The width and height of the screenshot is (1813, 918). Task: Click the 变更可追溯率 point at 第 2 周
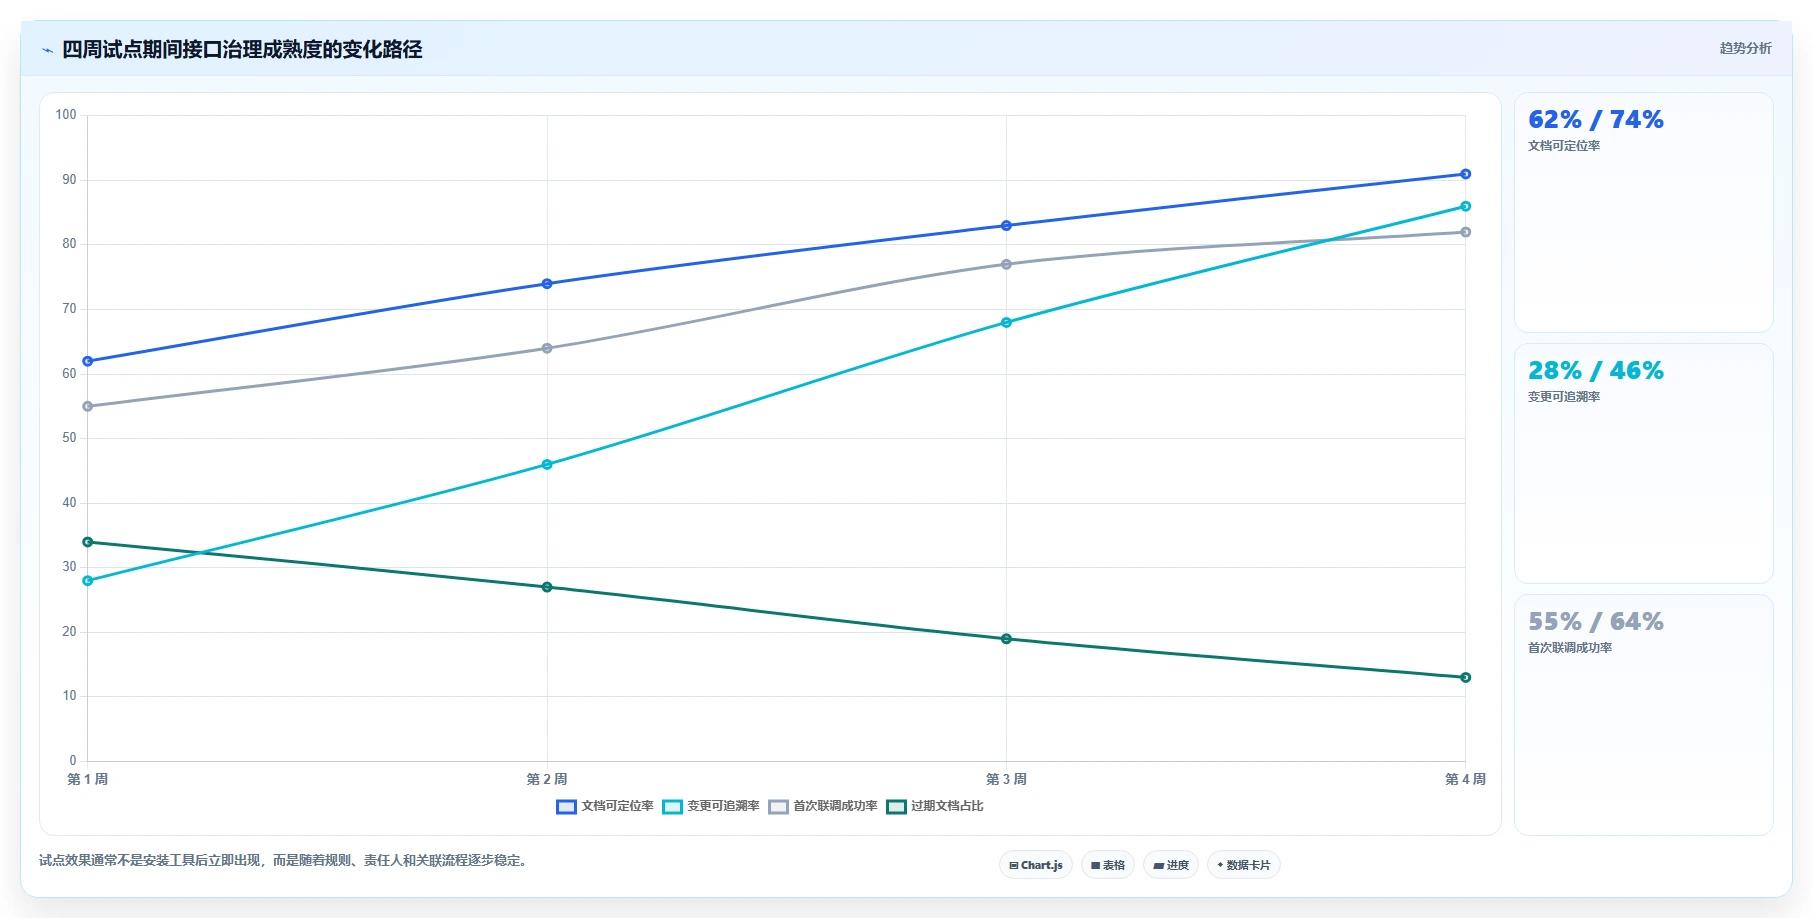click(547, 464)
